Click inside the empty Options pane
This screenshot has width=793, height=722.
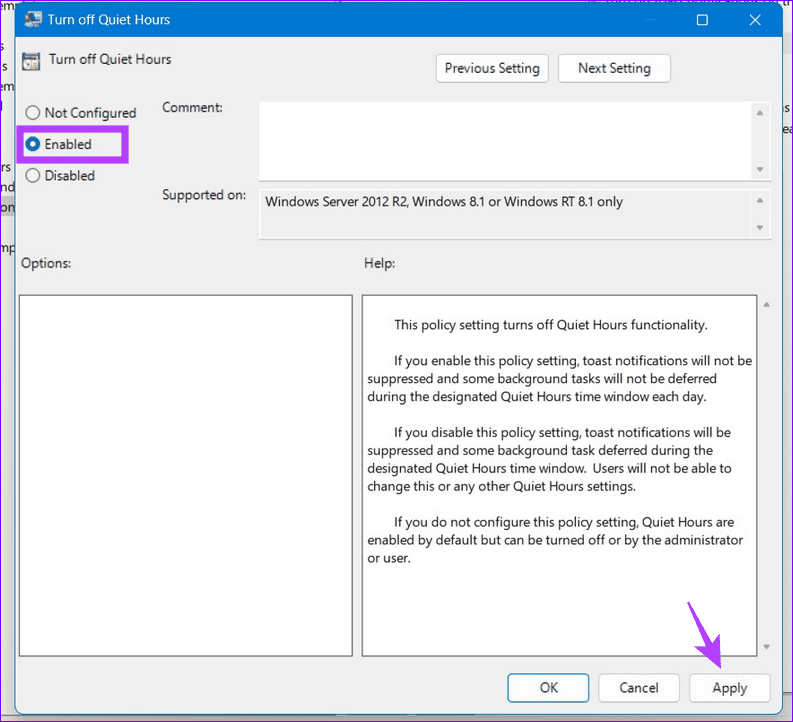click(x=186, y=475)
